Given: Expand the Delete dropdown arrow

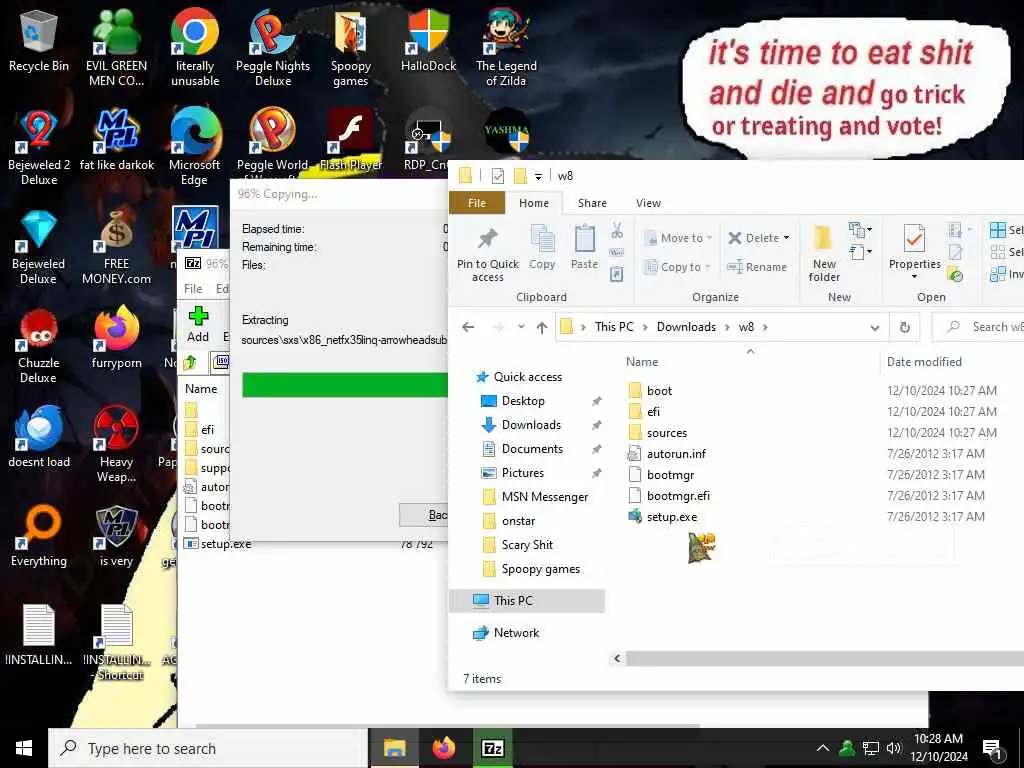Looking at the screenshot, I should click(x=786, y=238).
